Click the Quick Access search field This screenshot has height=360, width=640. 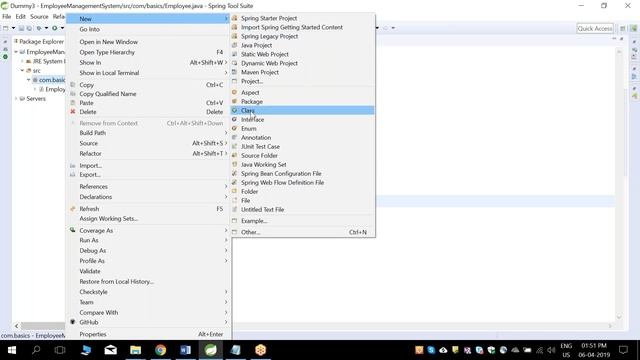[x=595, y=28]
